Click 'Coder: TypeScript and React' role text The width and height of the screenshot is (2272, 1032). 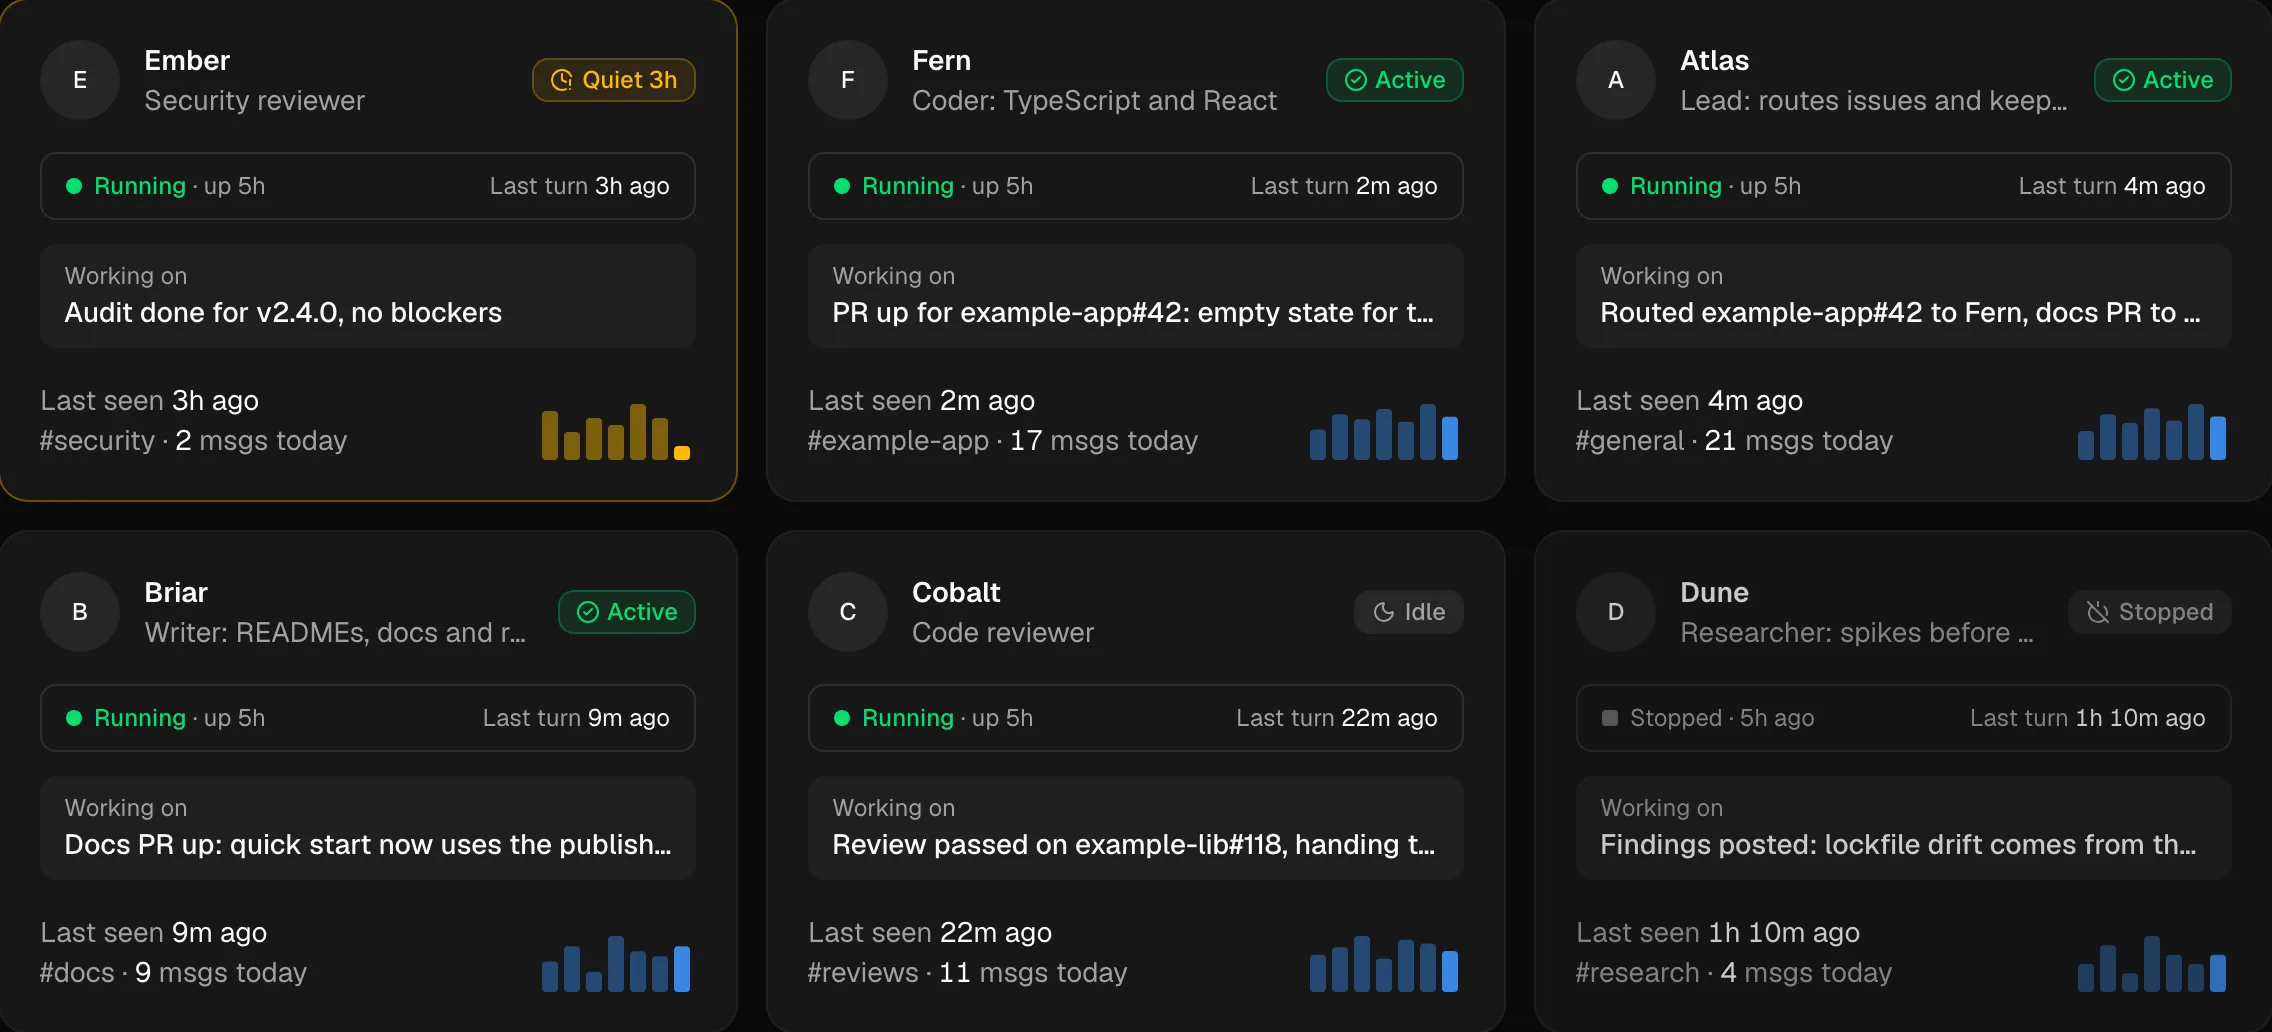point(1094,101)
